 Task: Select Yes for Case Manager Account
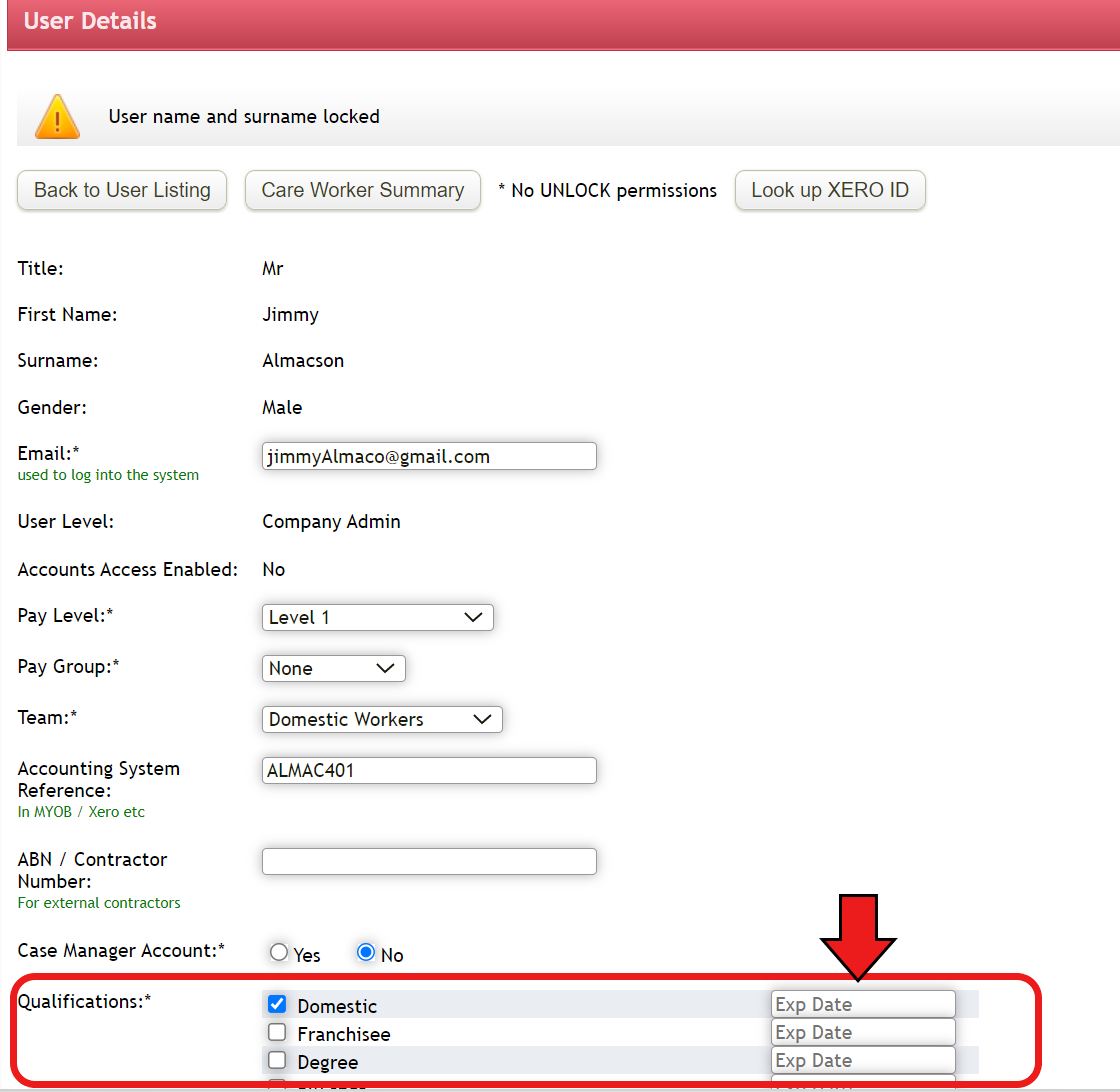click(279, 953)
